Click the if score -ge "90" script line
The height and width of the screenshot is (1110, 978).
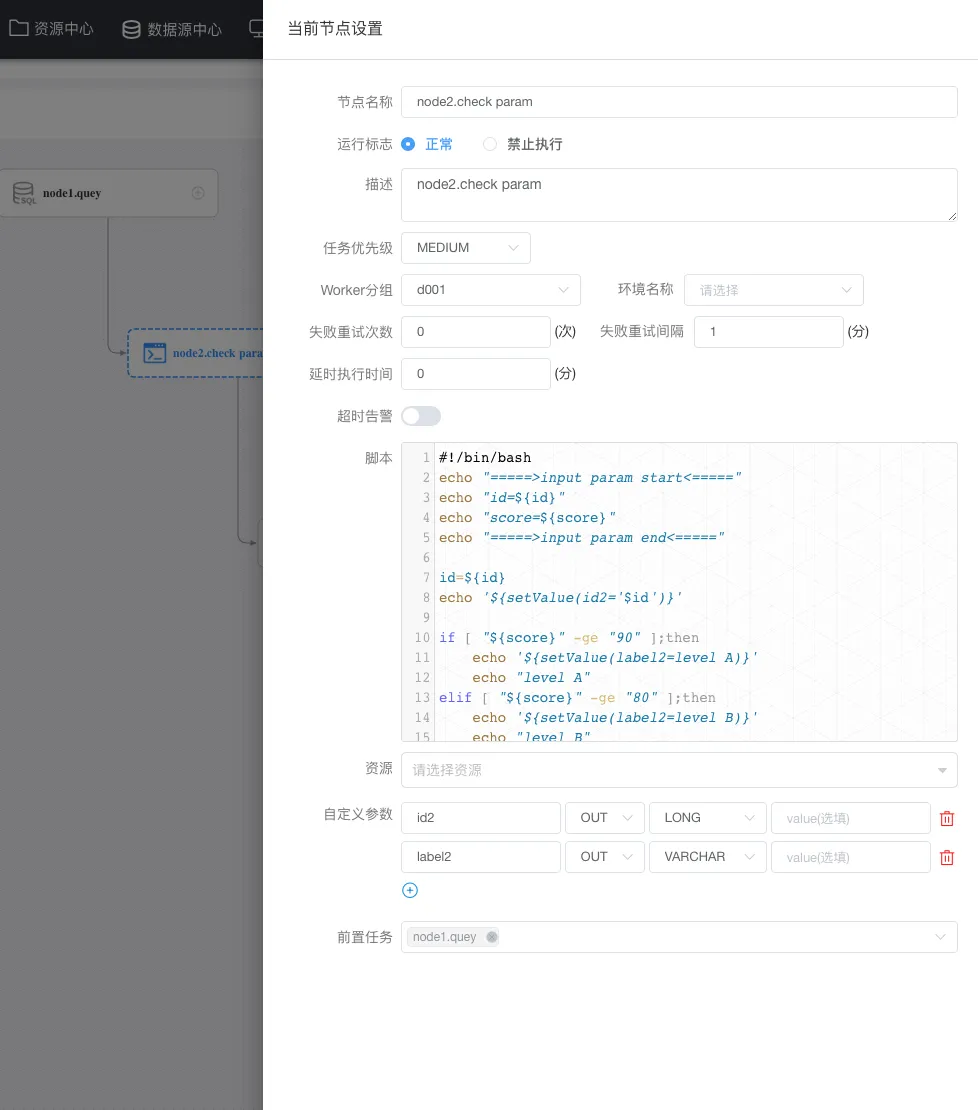pos(569,637)
